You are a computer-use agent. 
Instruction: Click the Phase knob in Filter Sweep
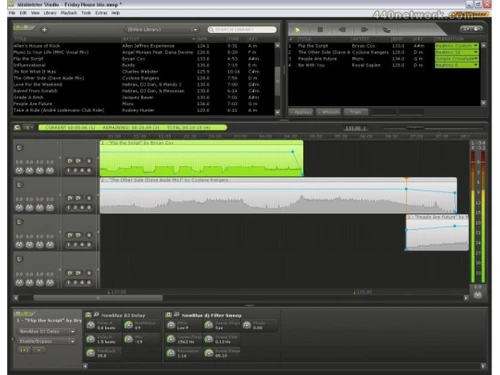(247, 325)
